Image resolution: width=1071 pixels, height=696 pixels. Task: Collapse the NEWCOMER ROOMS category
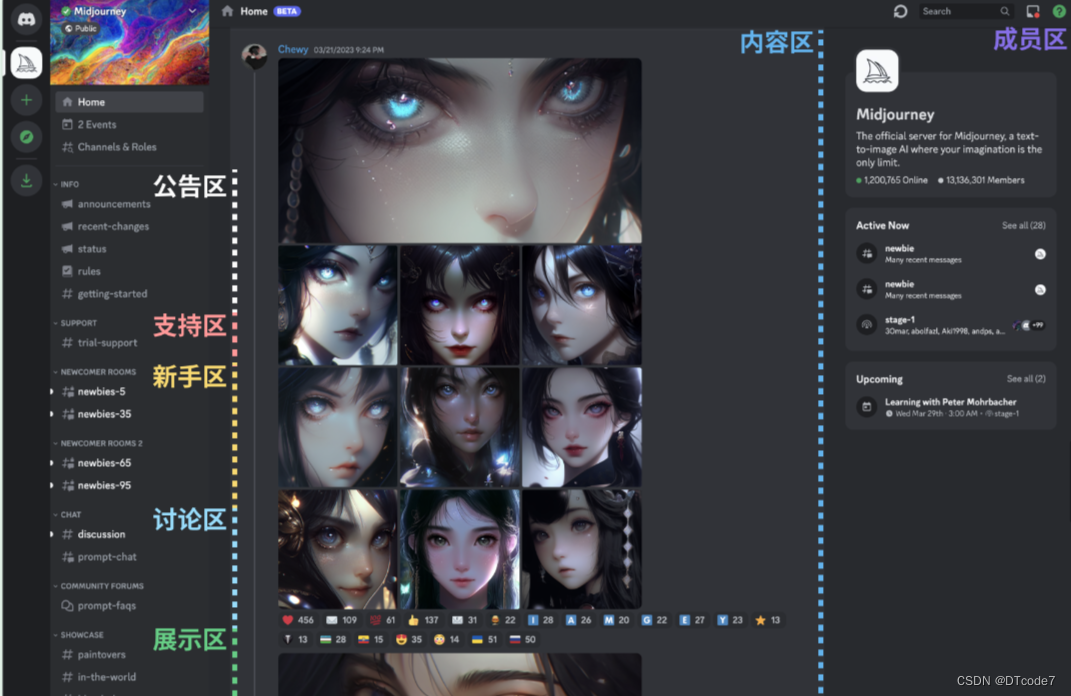coord(95,372)
